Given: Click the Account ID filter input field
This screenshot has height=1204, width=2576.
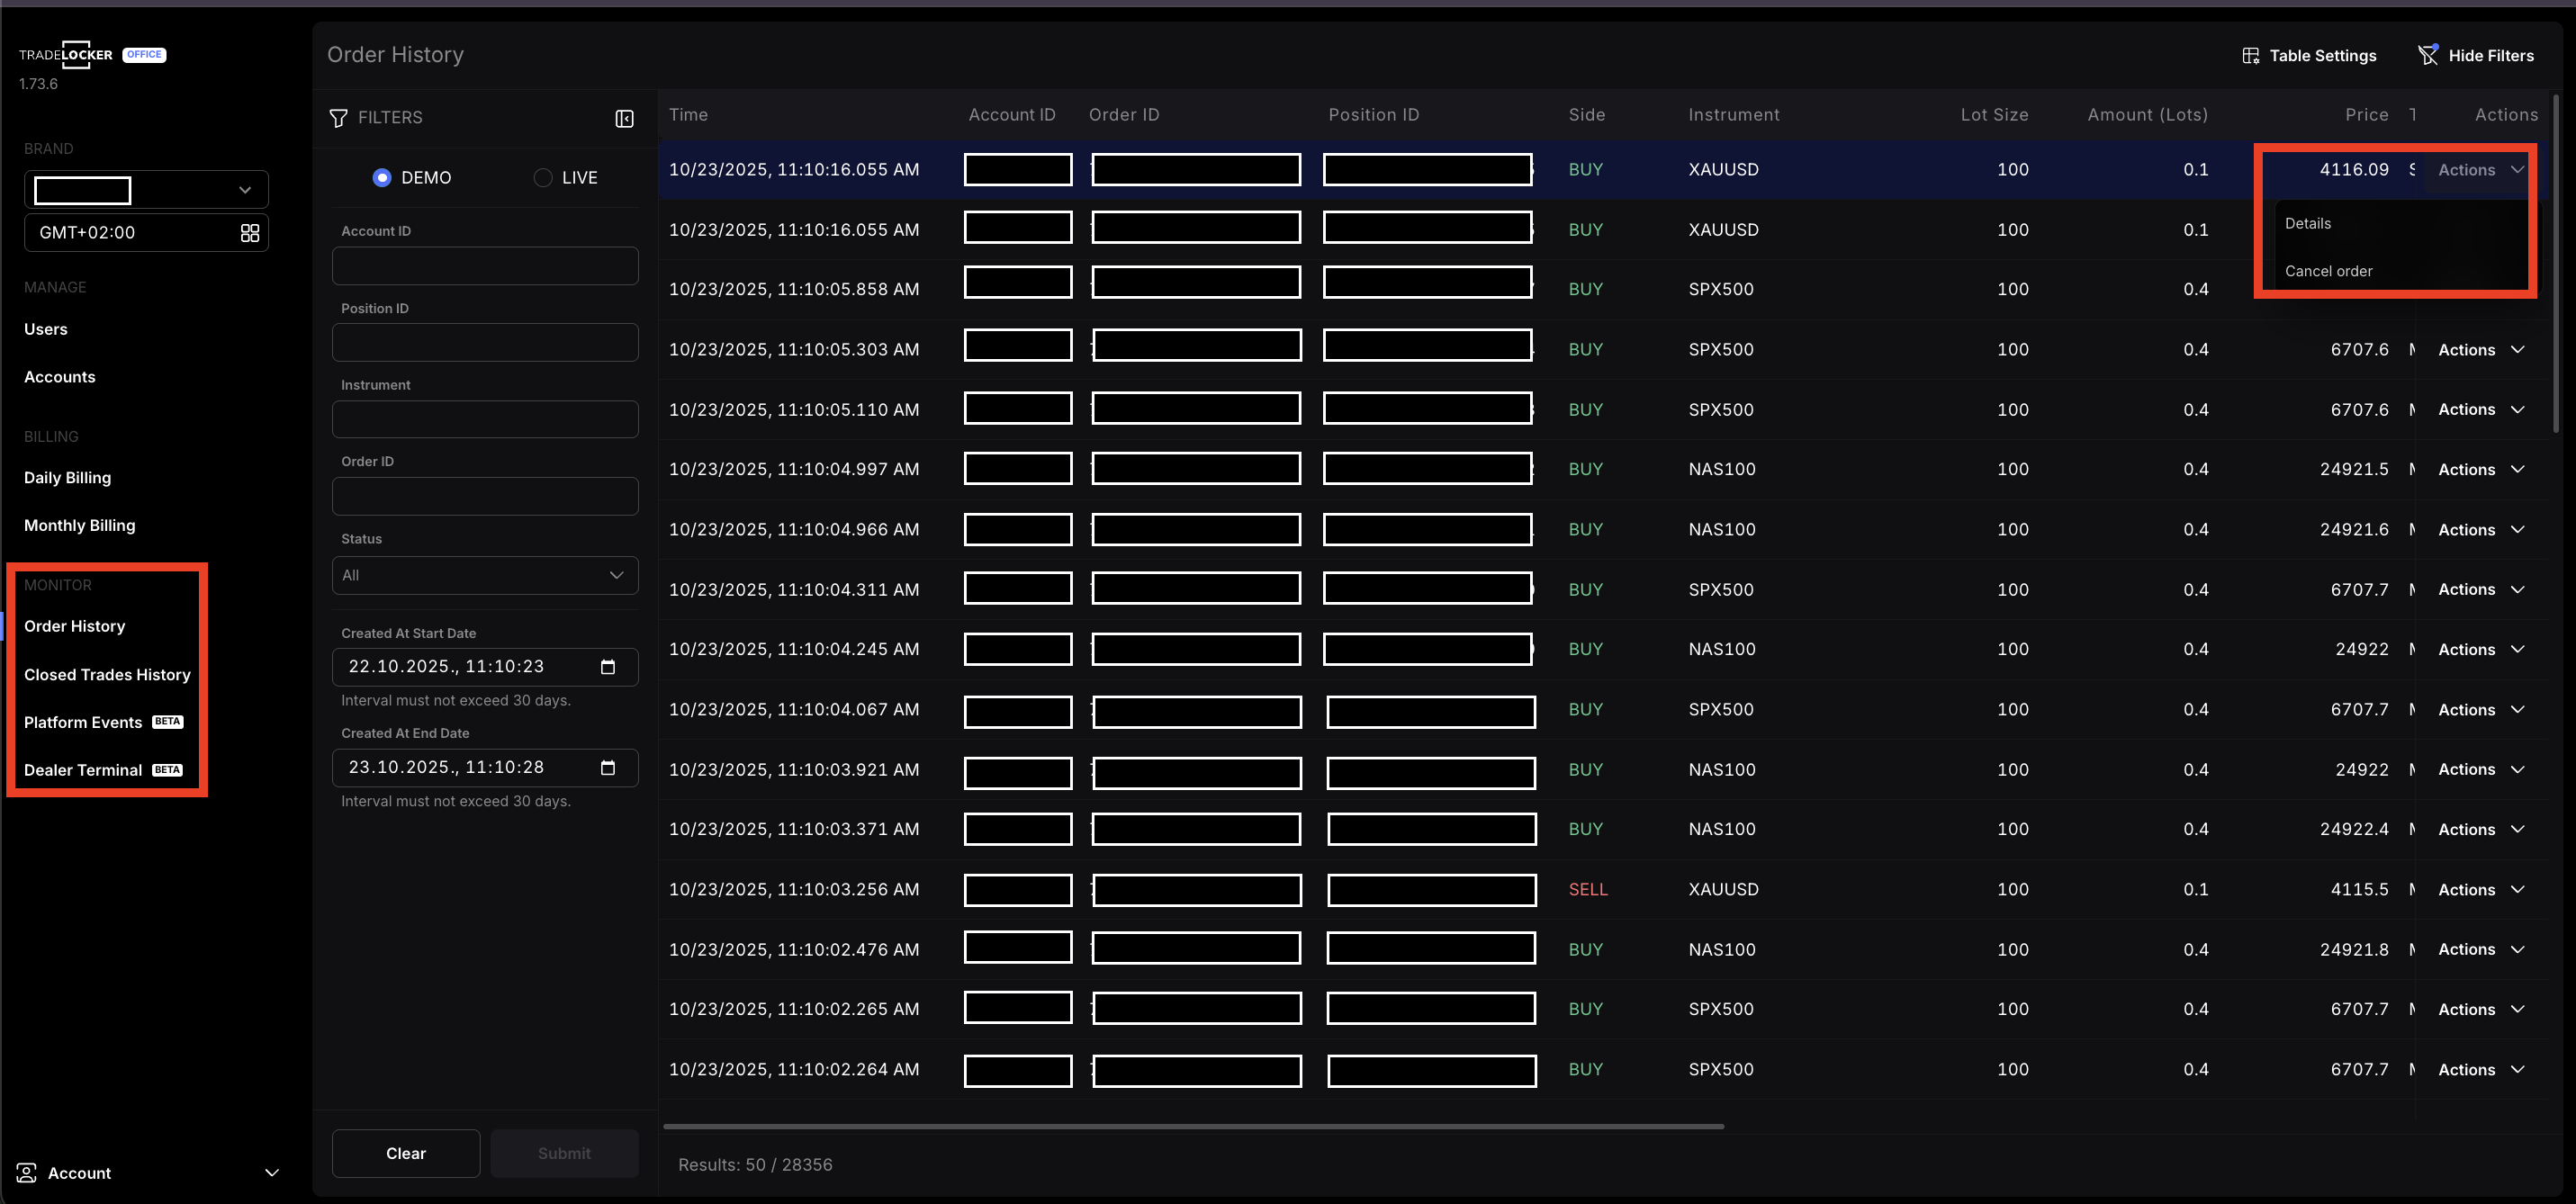Looking at the screenshot, I should [485, 265].
